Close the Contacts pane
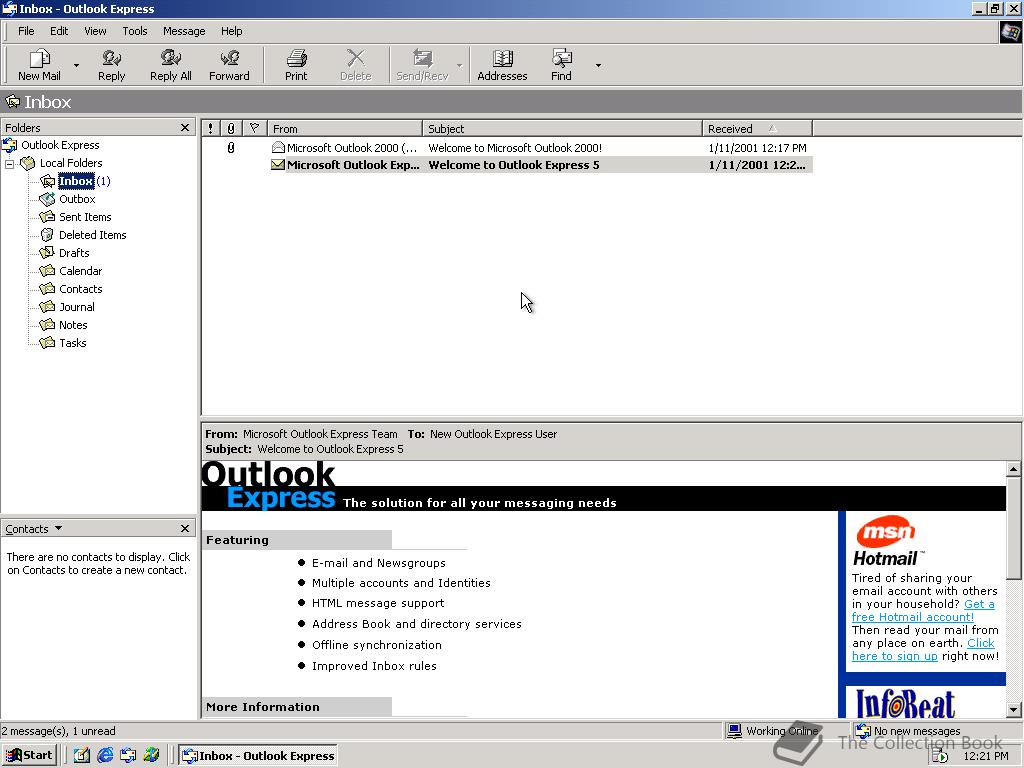Viewport: 1024px width, 768px height. click(x=185, y=528)
